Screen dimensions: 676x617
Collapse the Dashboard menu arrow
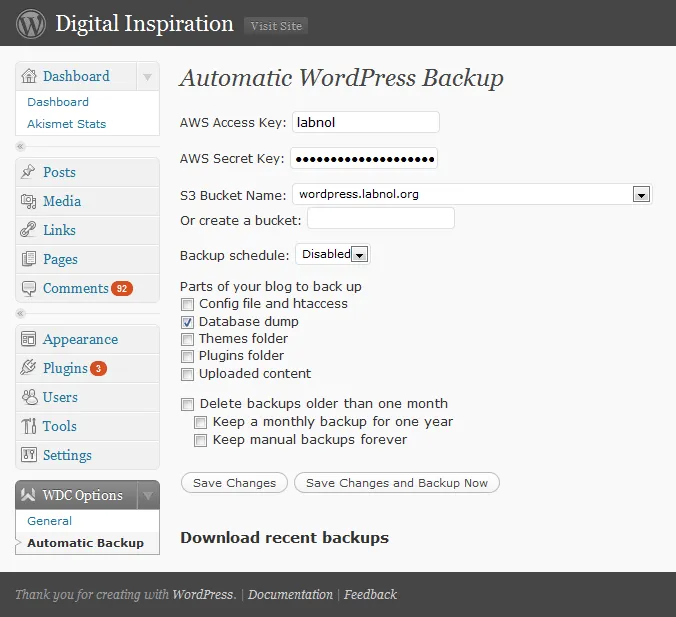[x=147, y=77]
